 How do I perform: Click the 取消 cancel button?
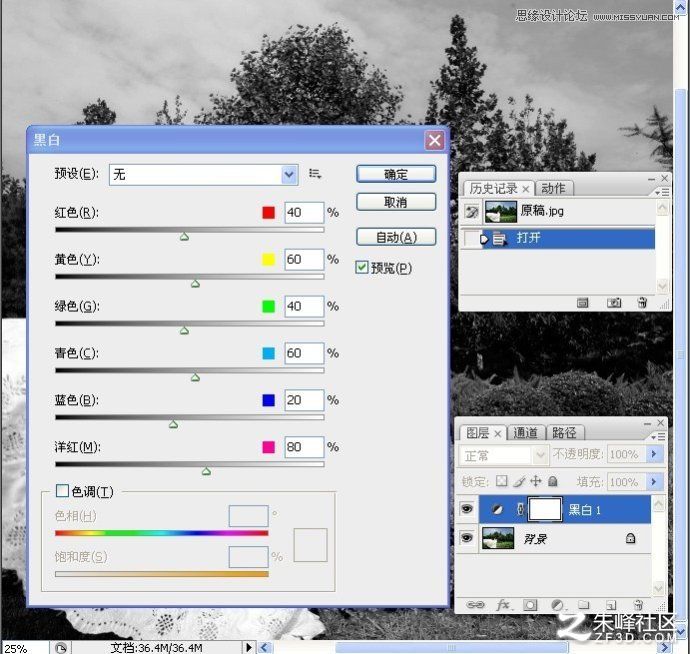coord(396,202)
